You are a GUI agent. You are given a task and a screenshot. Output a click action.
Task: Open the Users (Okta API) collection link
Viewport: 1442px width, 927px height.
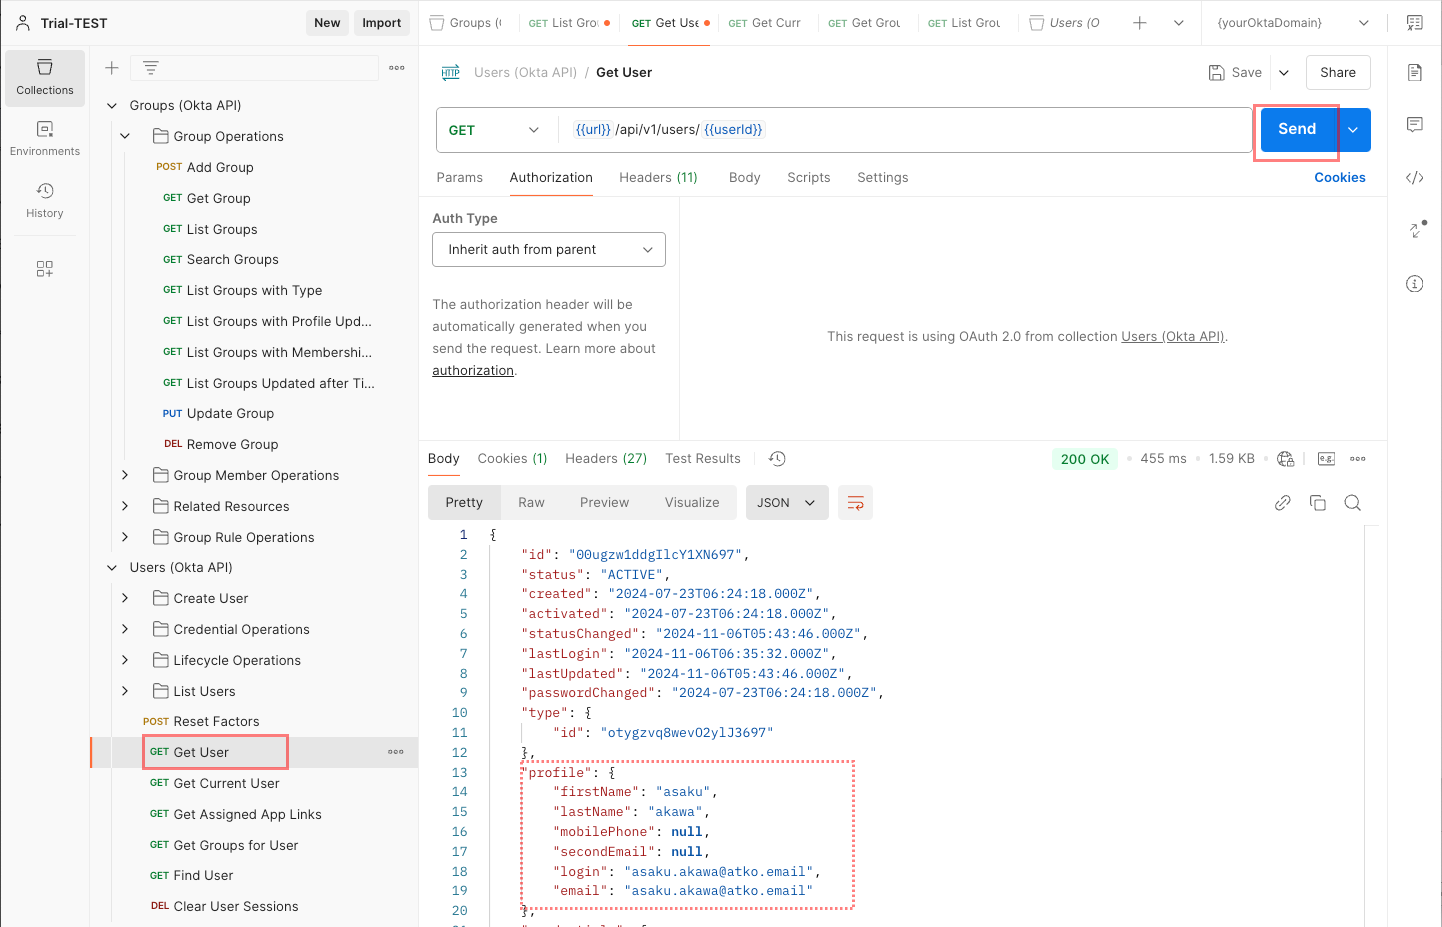tap(1172, 337)
